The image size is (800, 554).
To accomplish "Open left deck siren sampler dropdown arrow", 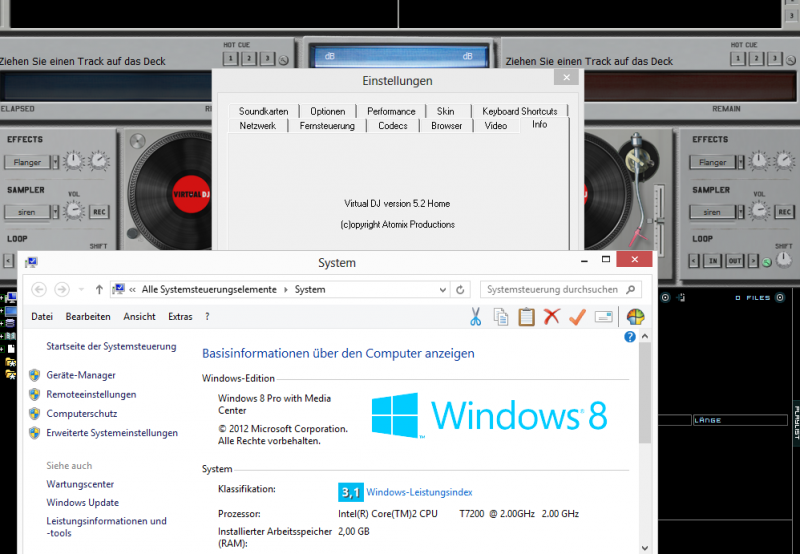I will (55, 212).
